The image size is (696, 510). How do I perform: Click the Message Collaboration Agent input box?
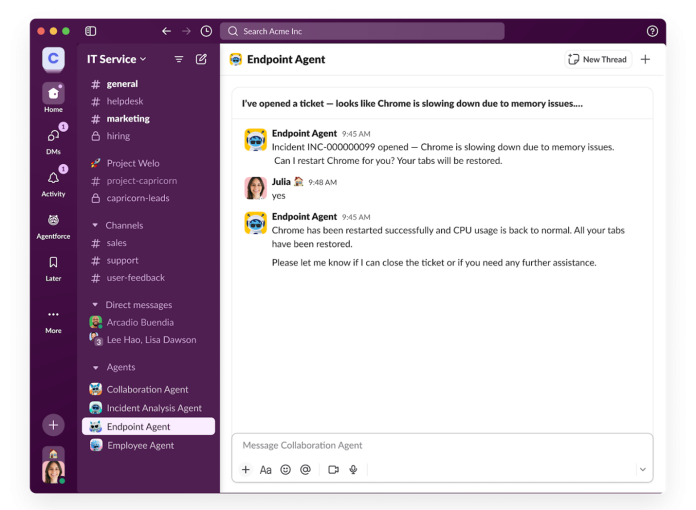(x=441, y=445)
